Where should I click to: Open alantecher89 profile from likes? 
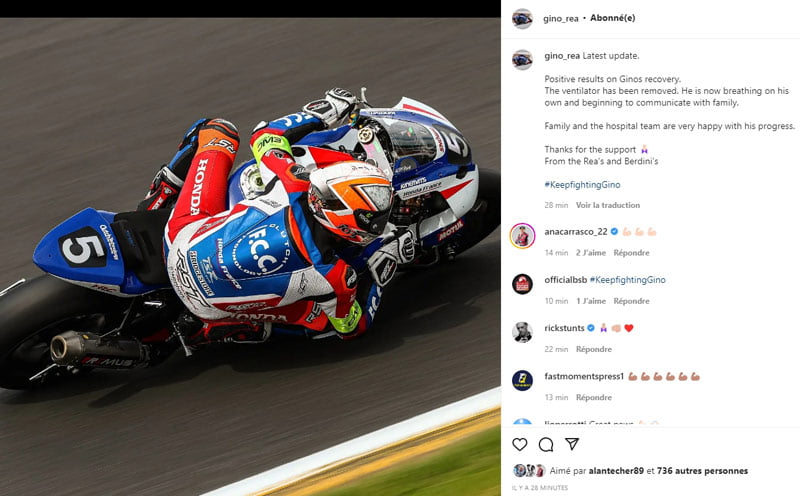coord(616,471)
